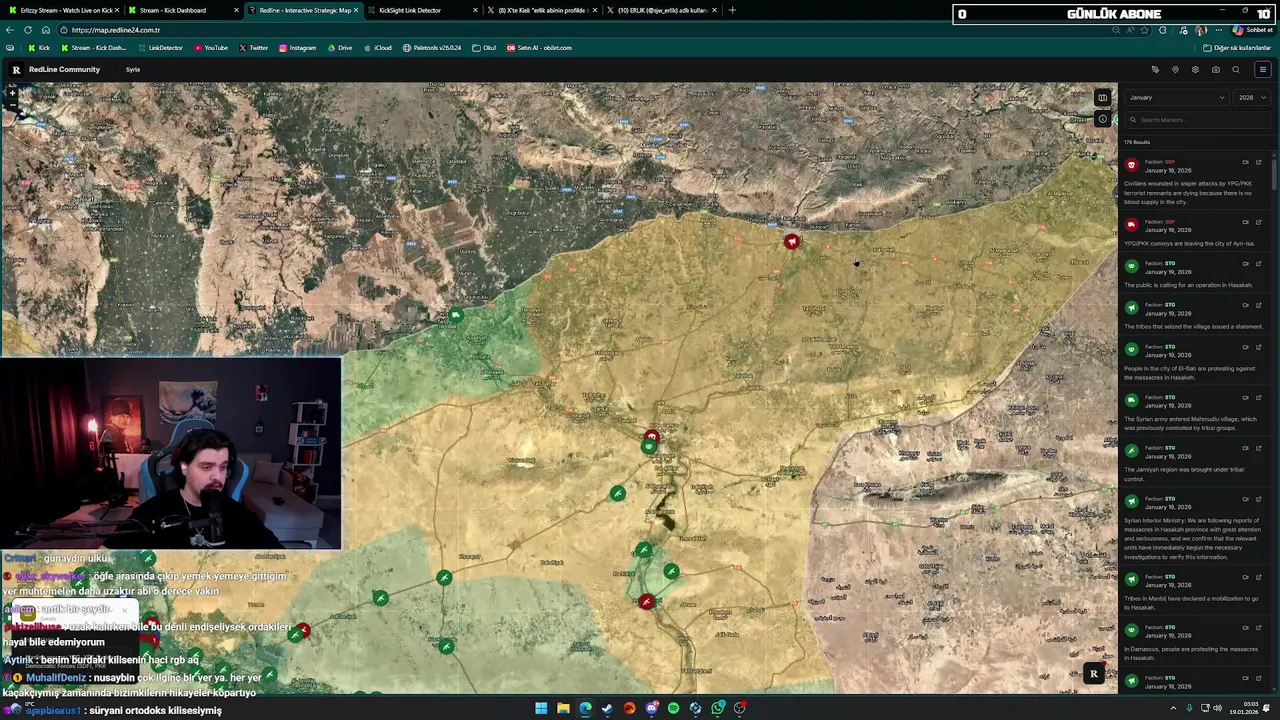Viewport: 1280px width, 720px height.
Task: Open the LinkDetector bookmark
Action: pos(160,48)
